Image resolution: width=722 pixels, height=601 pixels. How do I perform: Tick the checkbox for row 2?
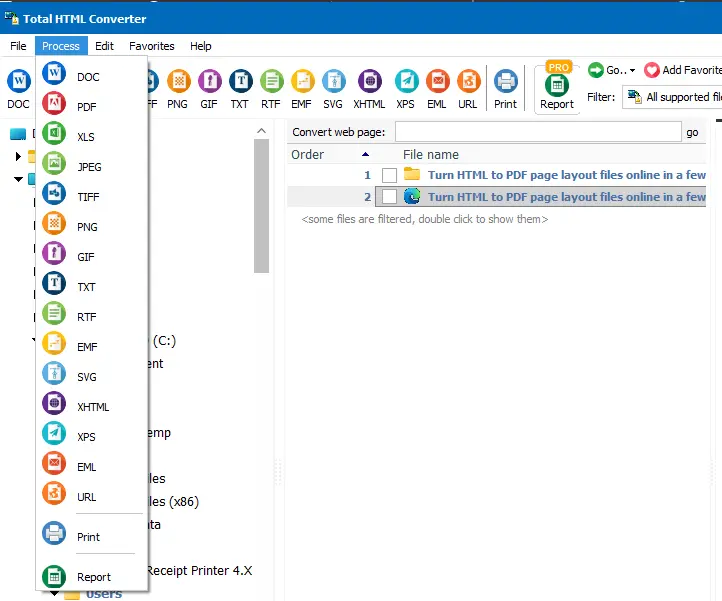point(389,197)
